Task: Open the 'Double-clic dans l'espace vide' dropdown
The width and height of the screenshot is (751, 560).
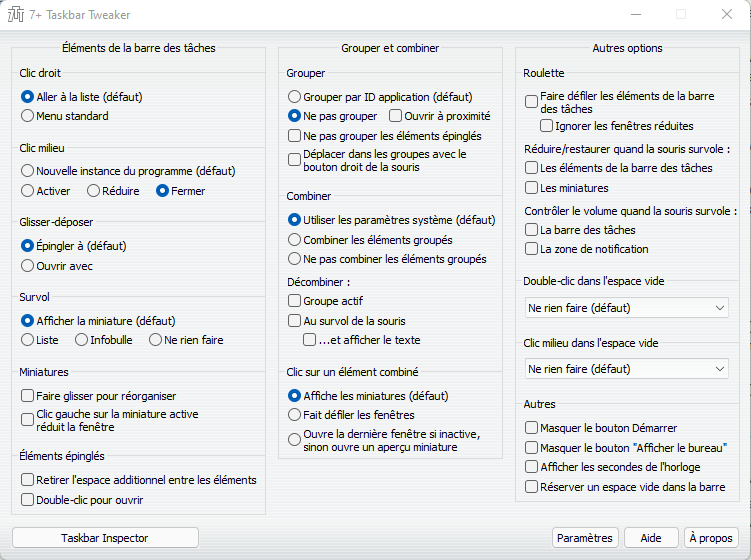Action: [x=627, y=308]
